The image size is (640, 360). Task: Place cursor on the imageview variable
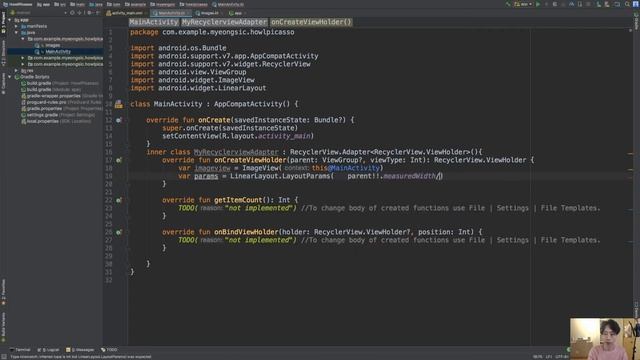(212, 168)
